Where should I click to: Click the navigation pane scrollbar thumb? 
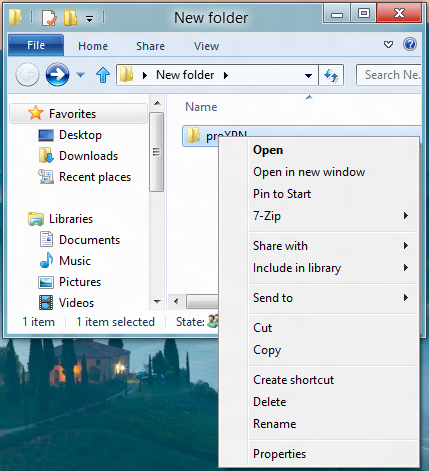[156, 152]
